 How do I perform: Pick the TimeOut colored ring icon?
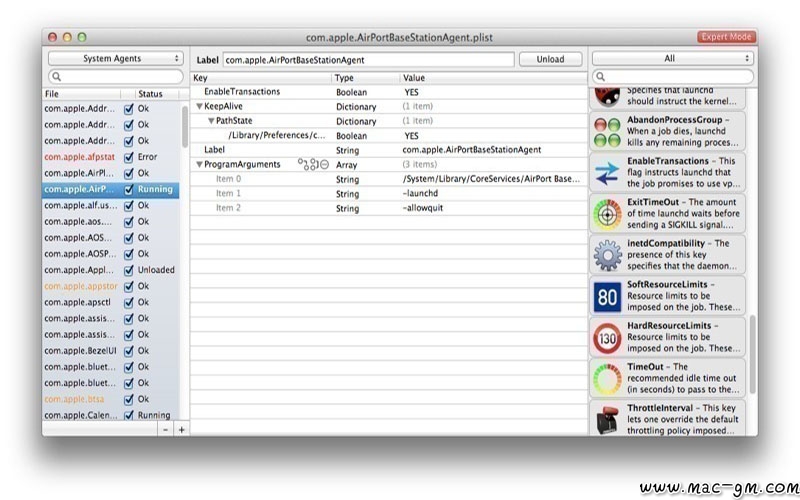pos(607,379)
